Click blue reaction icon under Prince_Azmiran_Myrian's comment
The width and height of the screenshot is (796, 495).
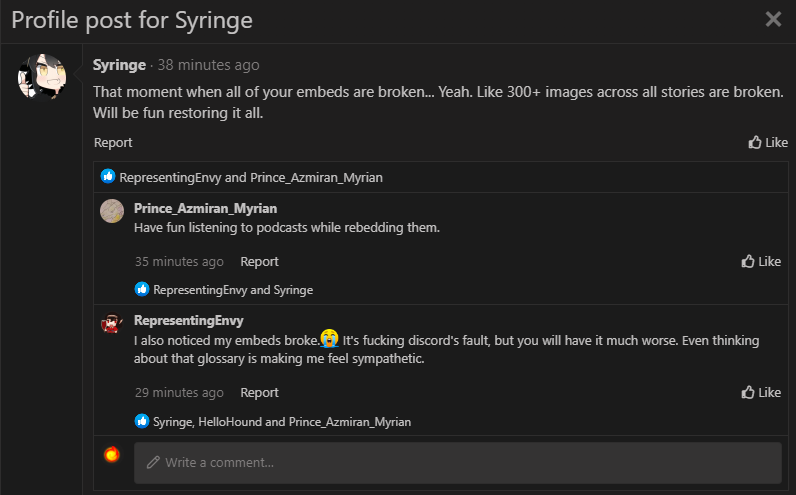pos(142,290)
